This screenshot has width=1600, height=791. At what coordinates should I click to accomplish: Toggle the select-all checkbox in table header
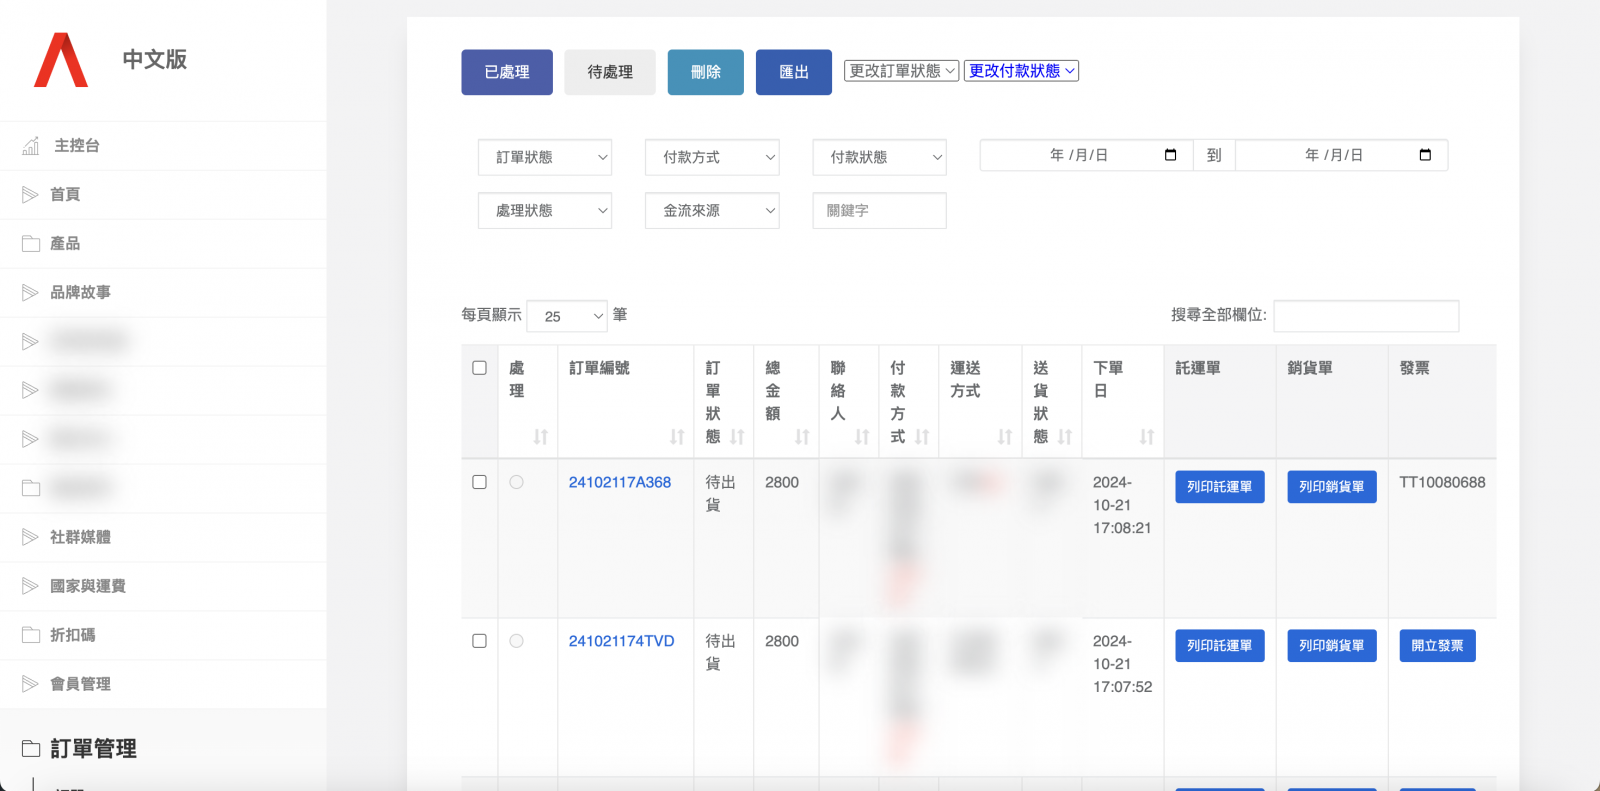(479, 368)
